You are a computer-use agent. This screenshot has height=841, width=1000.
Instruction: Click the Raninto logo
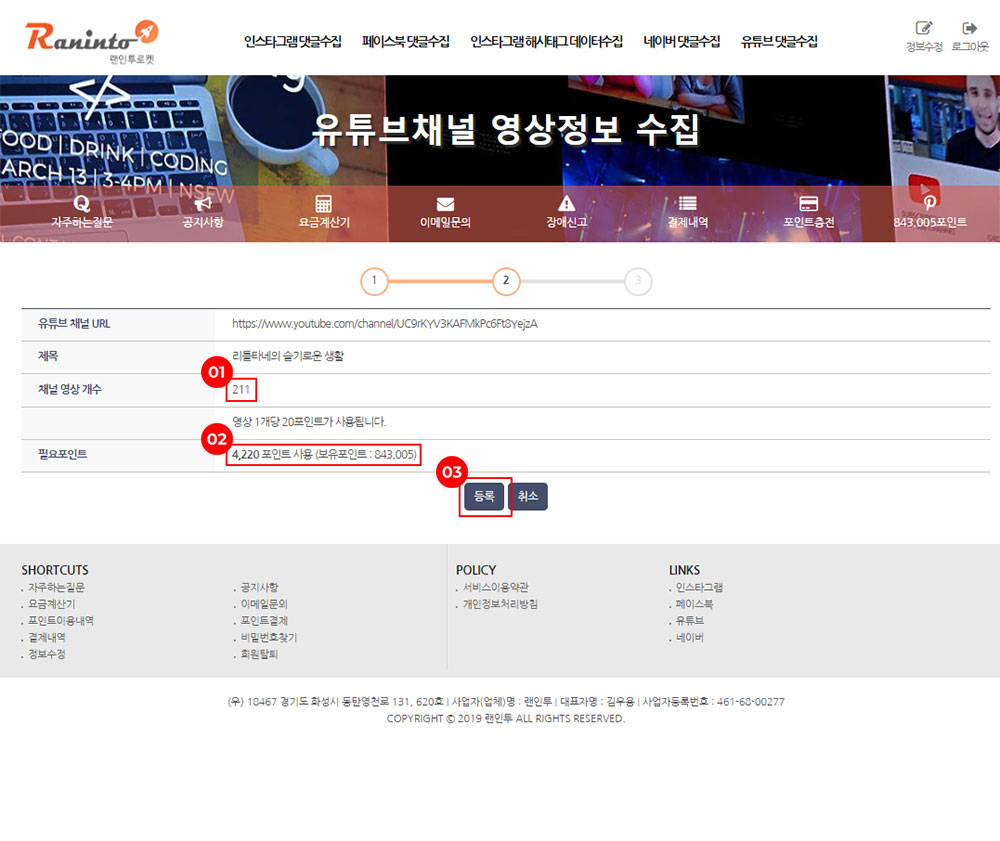click(92, 38)
